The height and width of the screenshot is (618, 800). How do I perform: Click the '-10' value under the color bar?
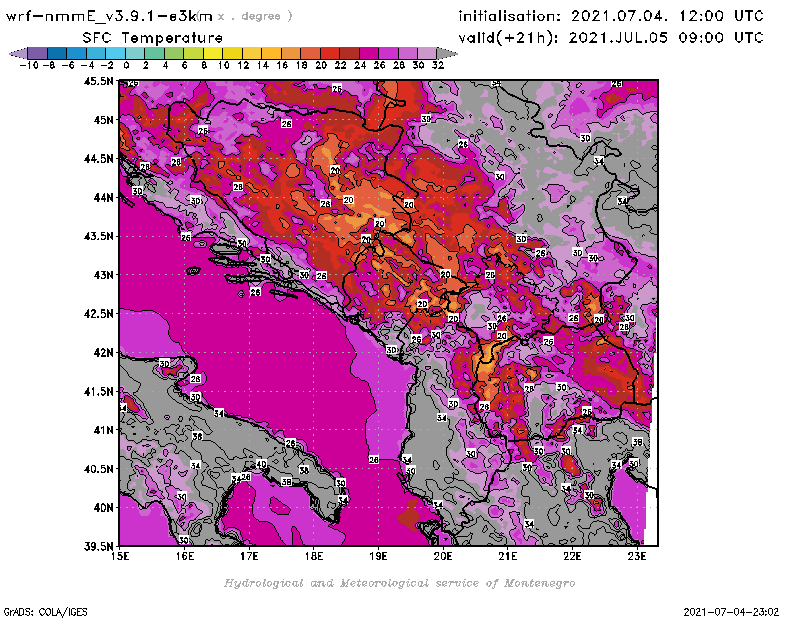(29, 65)
